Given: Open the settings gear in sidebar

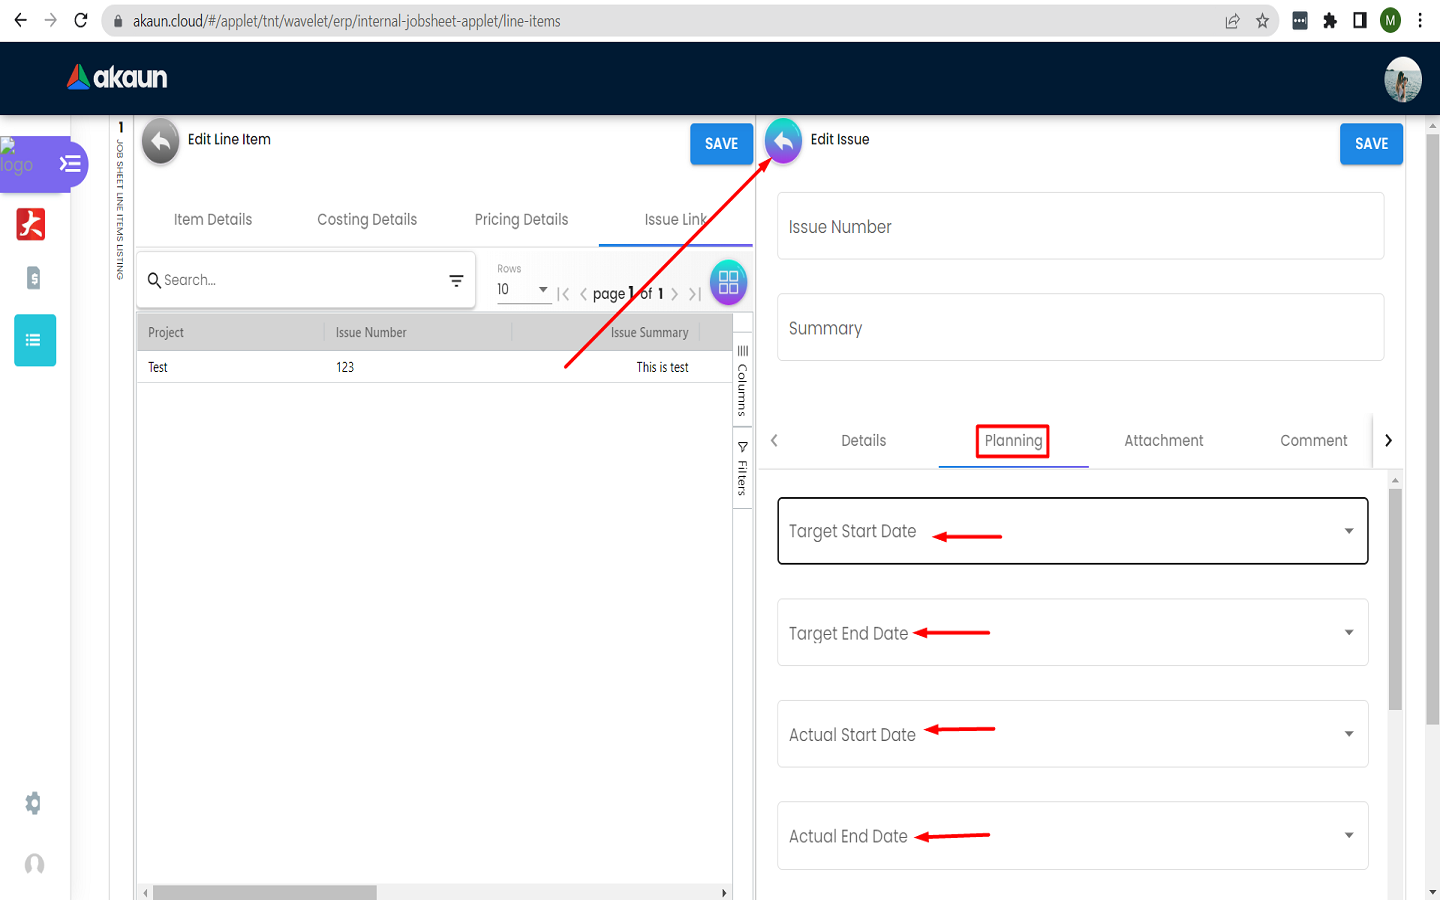Looking at the screenshot, I should point(33,803).
